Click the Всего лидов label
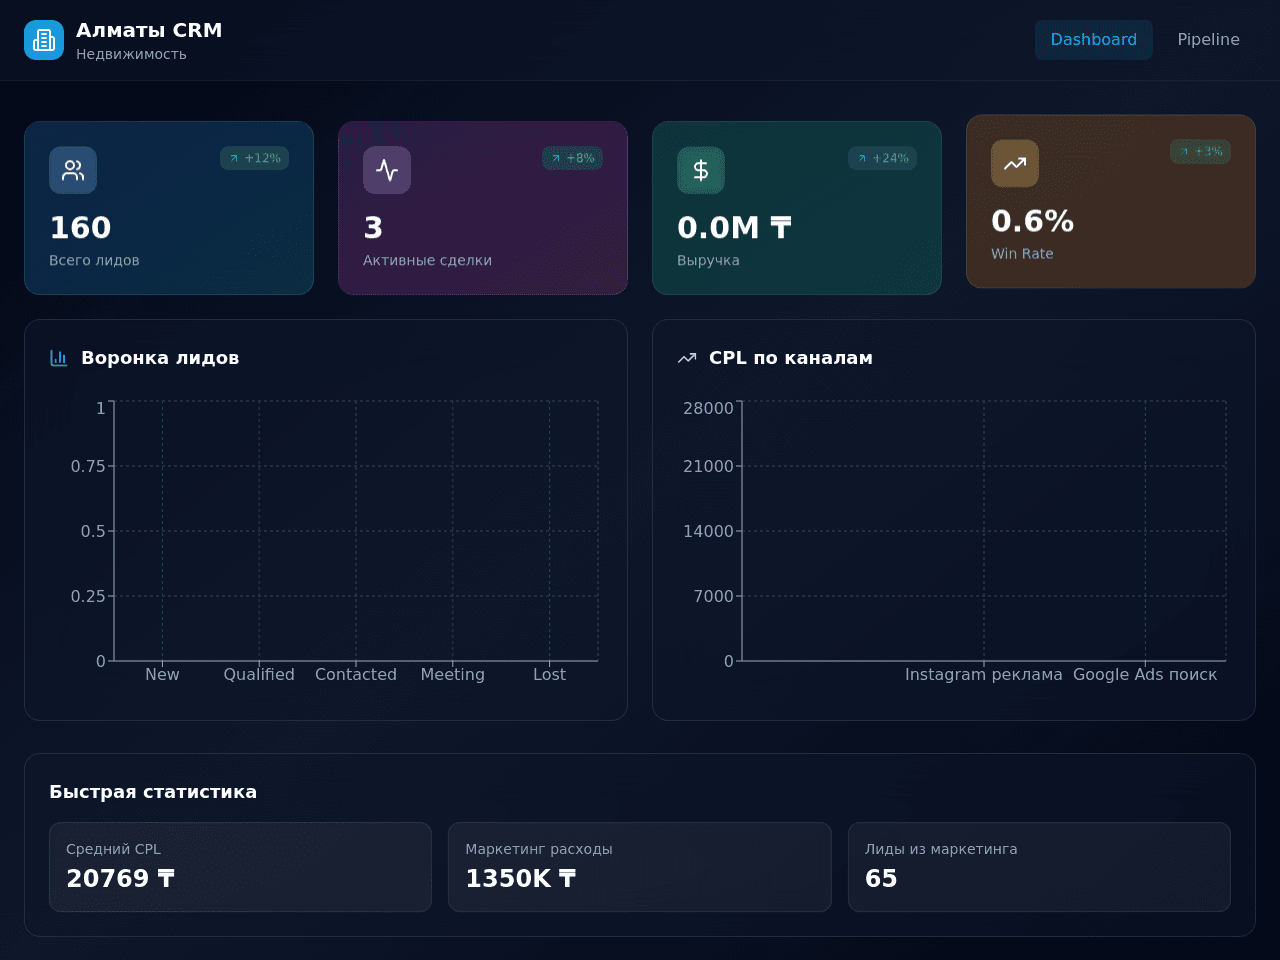 (94, 260)
